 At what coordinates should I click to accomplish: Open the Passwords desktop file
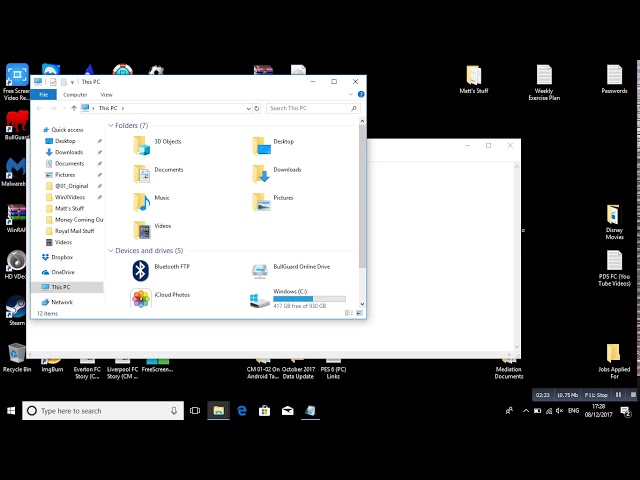point(614,80)
